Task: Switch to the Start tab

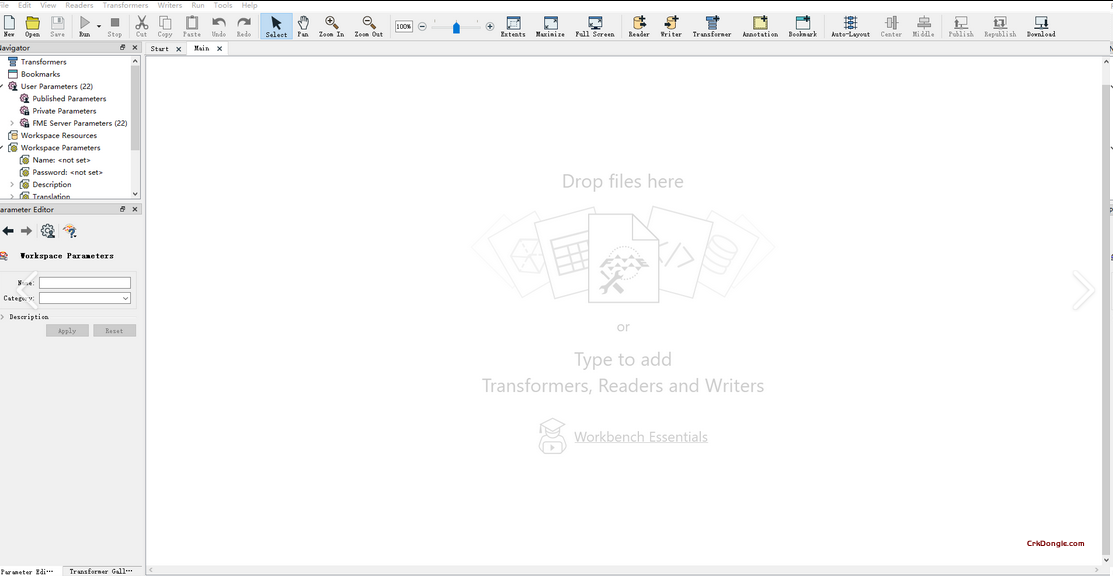Action: click(x=158, y=47)
